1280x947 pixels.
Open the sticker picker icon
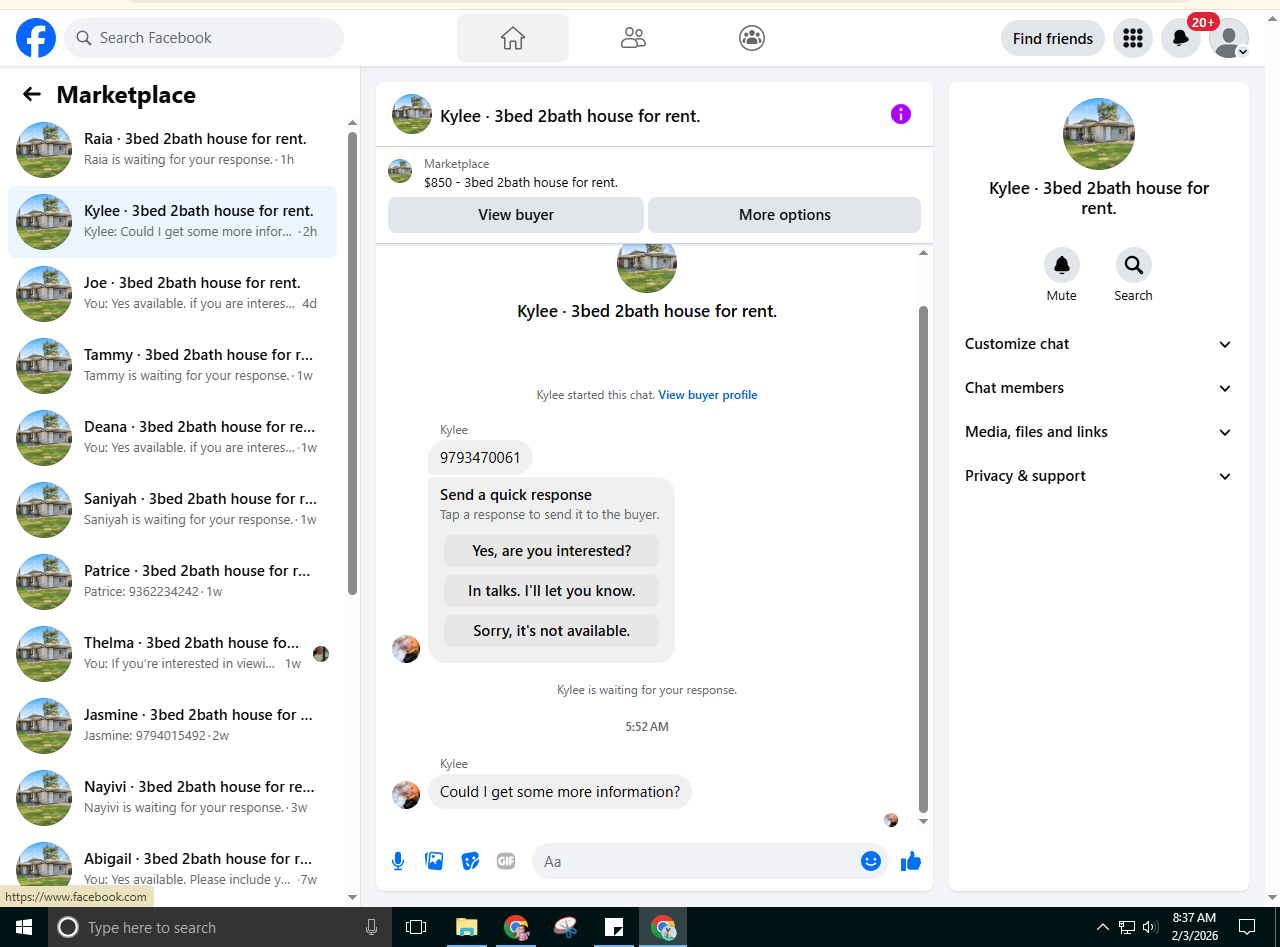[470, 861]
